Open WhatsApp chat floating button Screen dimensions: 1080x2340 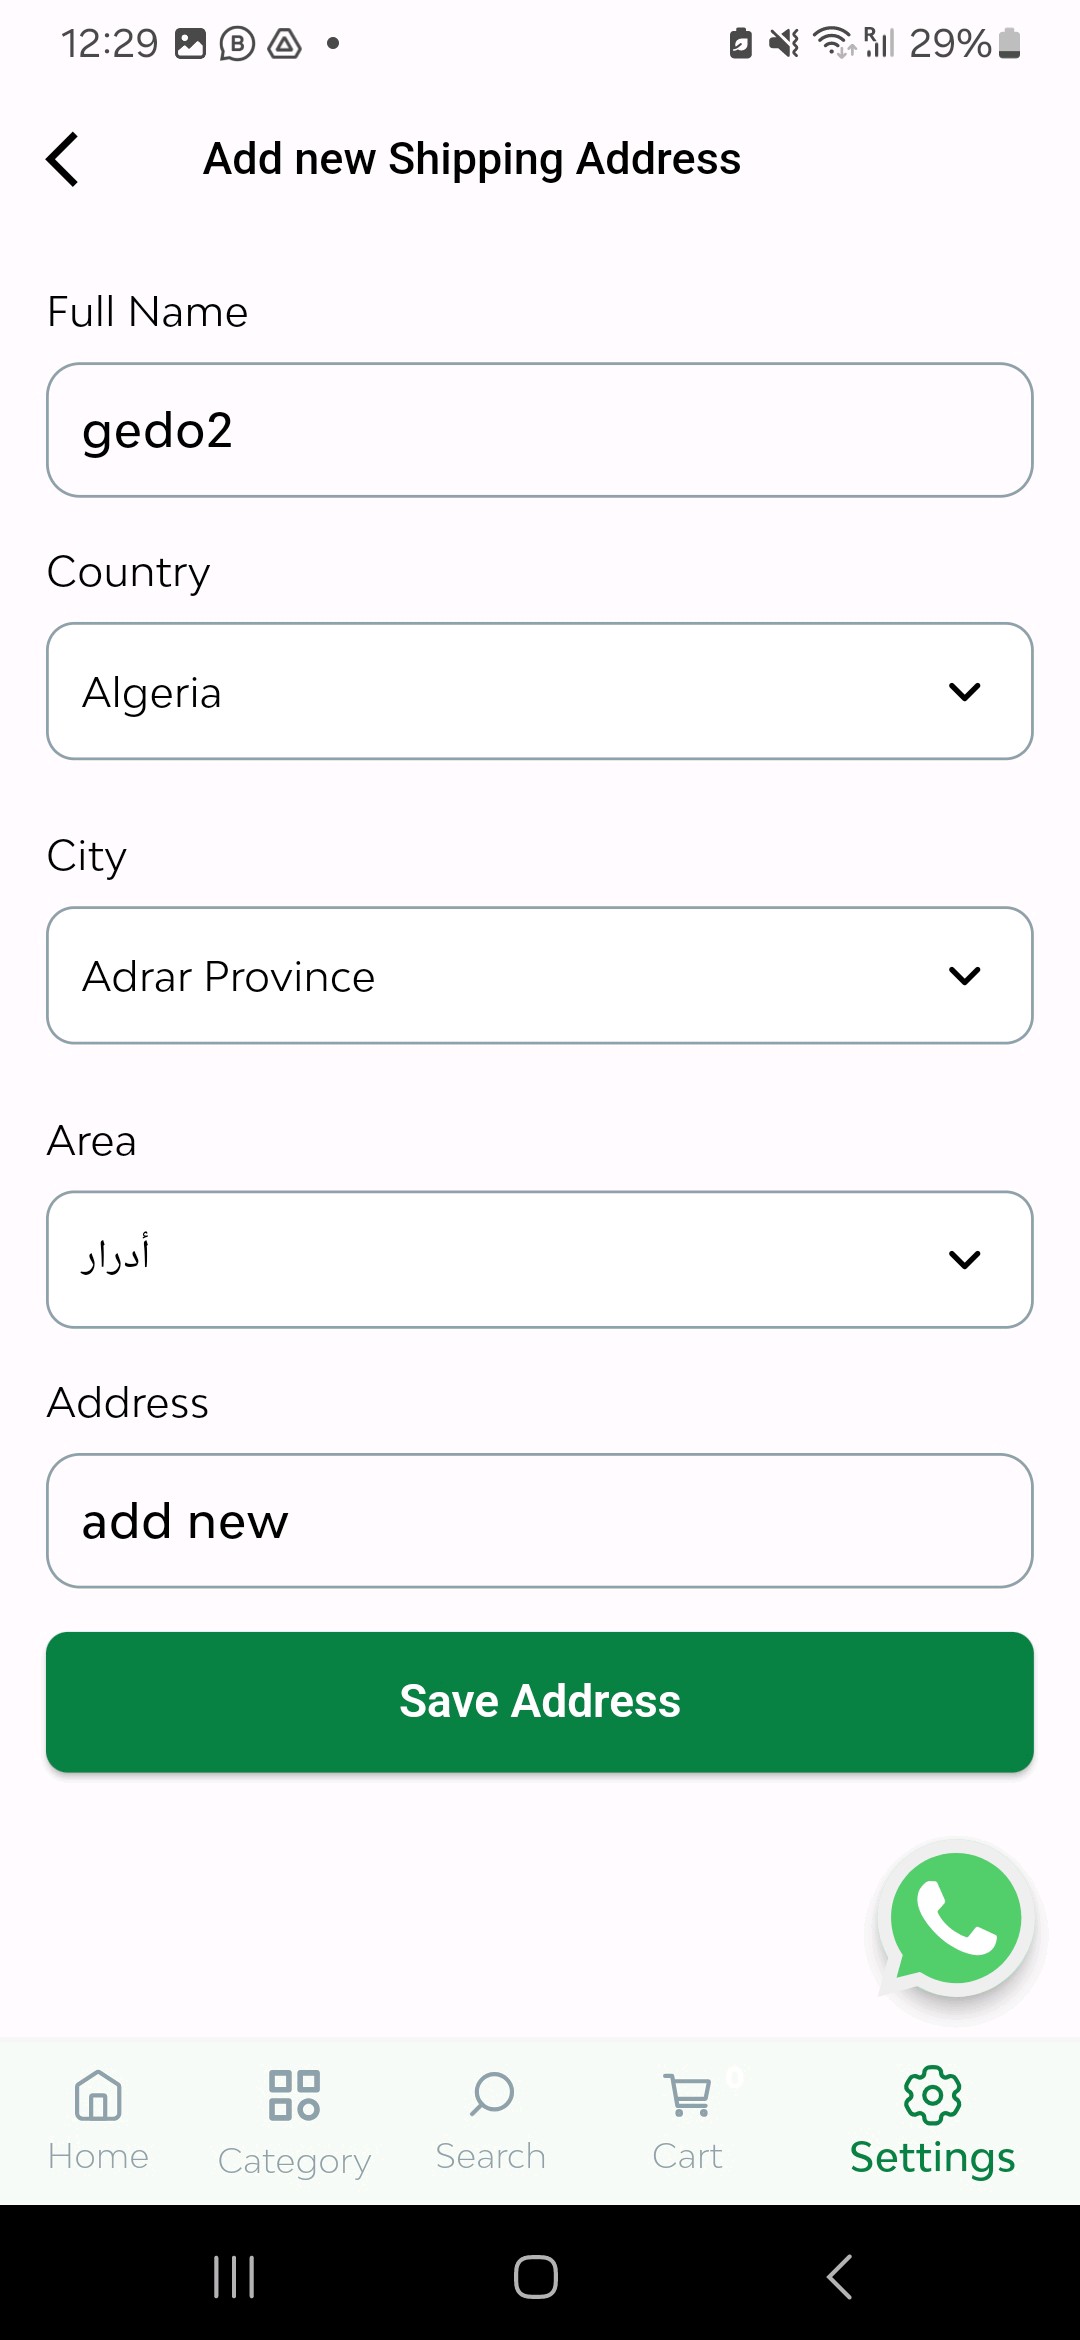point(955,1920)
